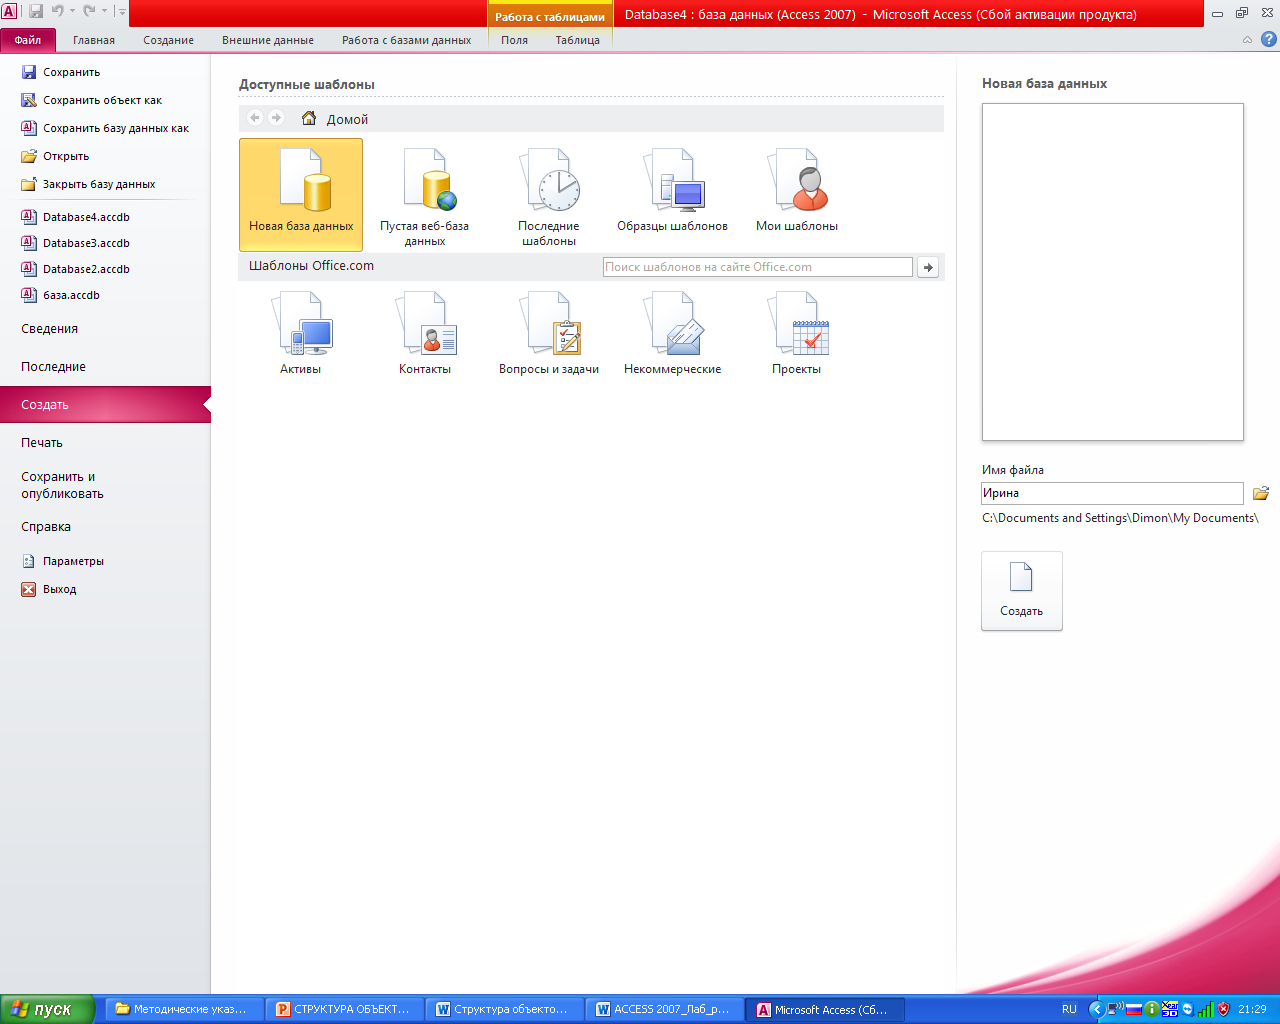Image resolution: width=1280 pixels, height=1024 pixels.
Task: Select the Некоммерческие template
Action: click(673, 333)
